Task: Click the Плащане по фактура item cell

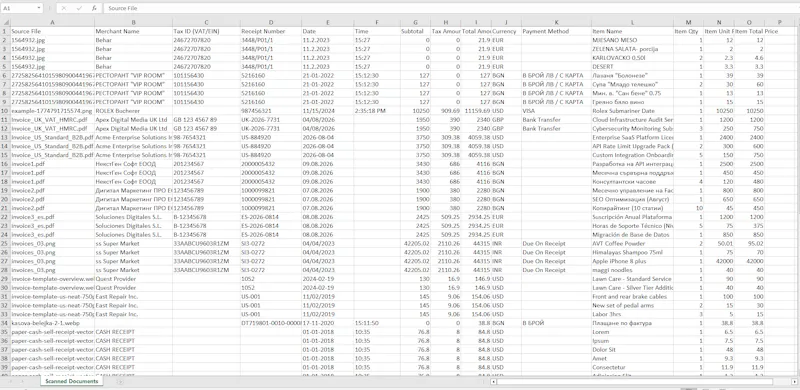Action: coord(632,323)
